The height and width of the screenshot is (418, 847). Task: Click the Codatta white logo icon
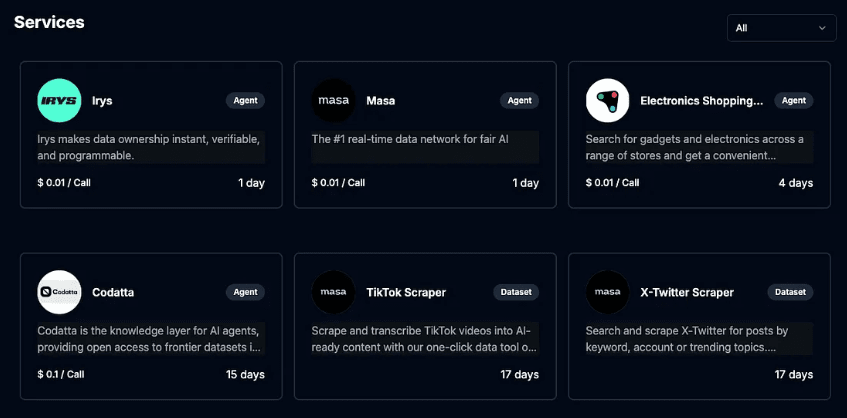point(59,292)
